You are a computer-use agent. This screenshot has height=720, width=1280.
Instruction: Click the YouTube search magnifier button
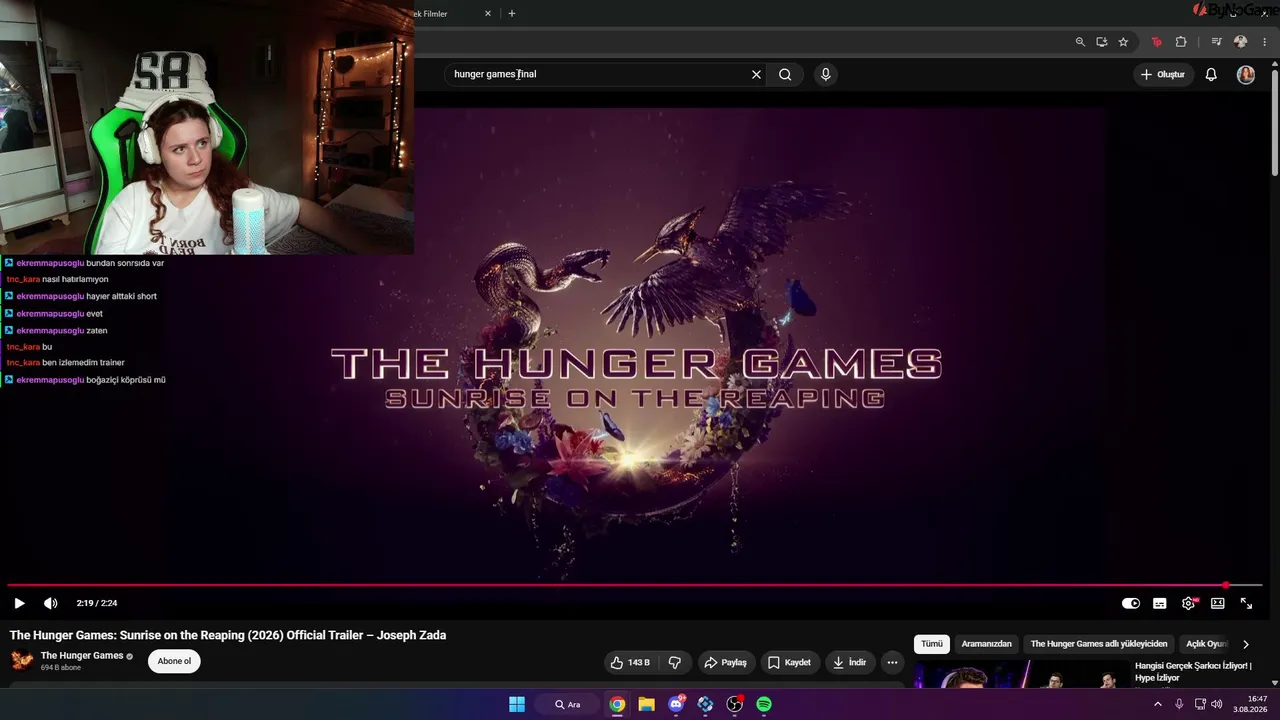785,74
